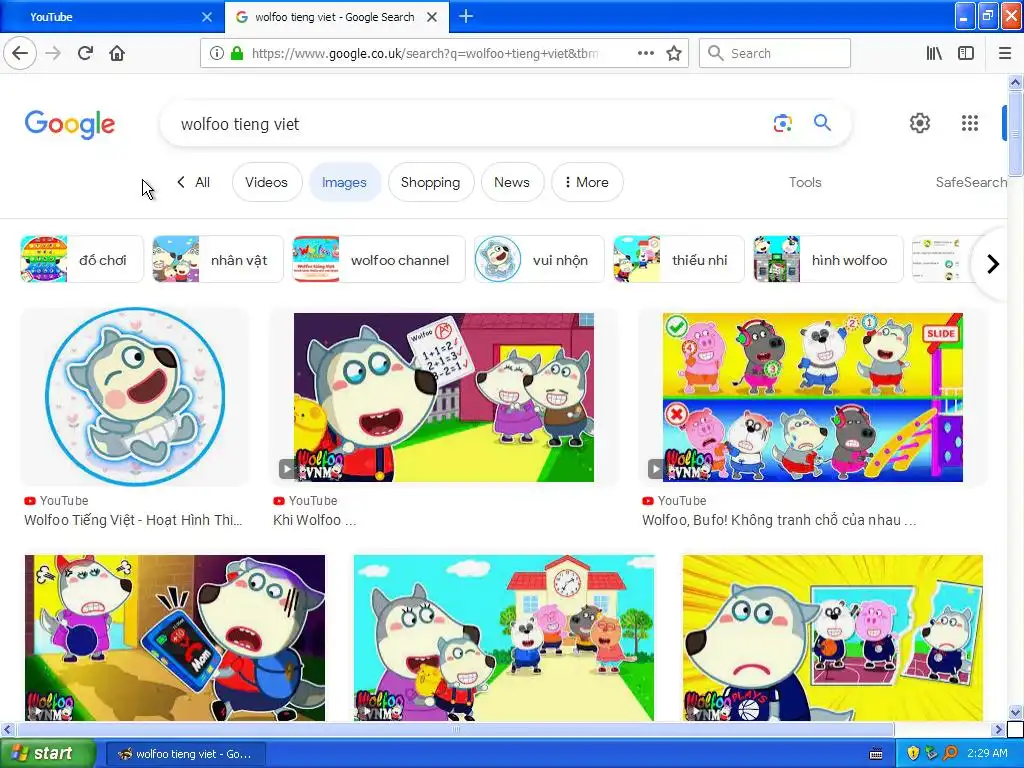This screenshot has height=768, width=1024.
Task: Open Google quick settings gear
Action: click(920, 123)
